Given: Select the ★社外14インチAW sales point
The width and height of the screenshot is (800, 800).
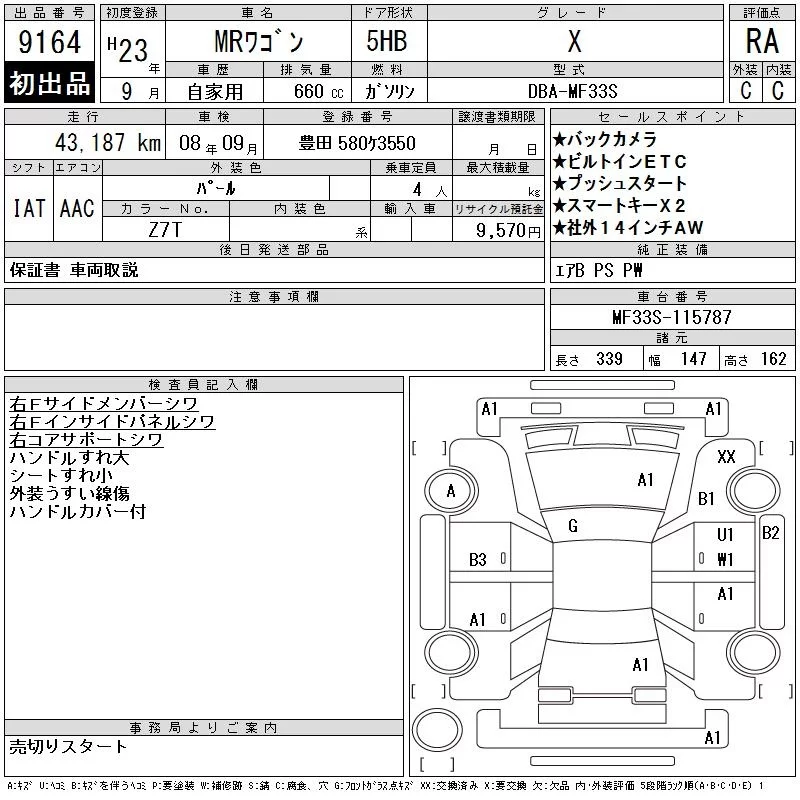Looking at the screenshot, I should coord(629,228).
